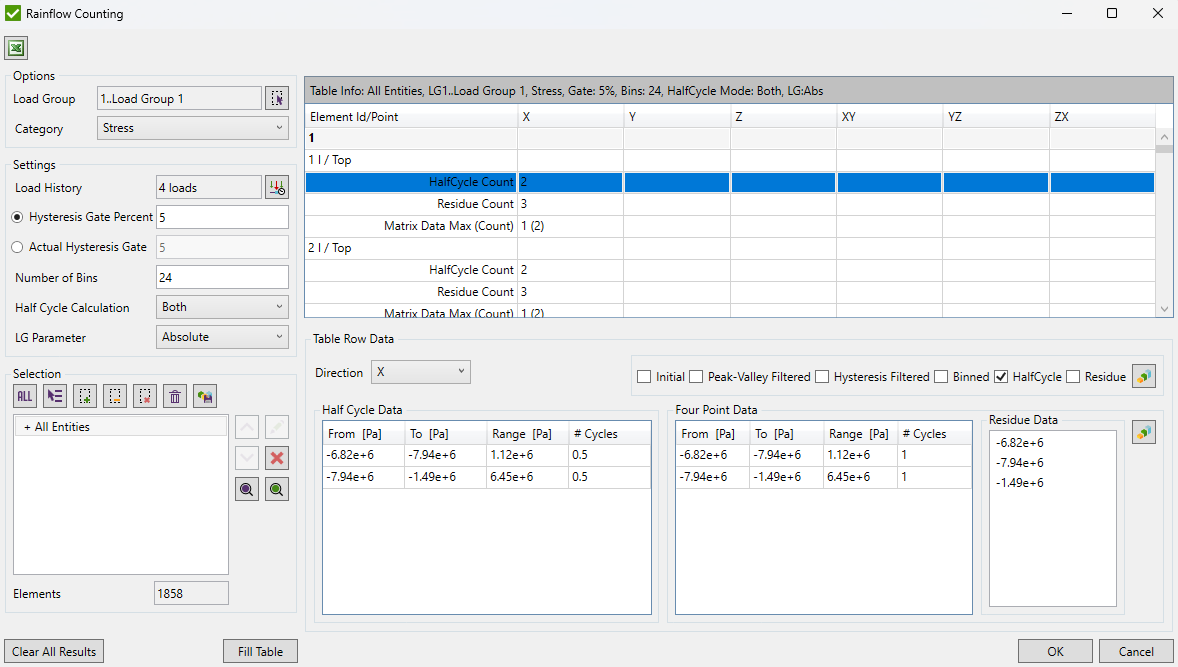Open the Category dropdown

click(193, 128)
